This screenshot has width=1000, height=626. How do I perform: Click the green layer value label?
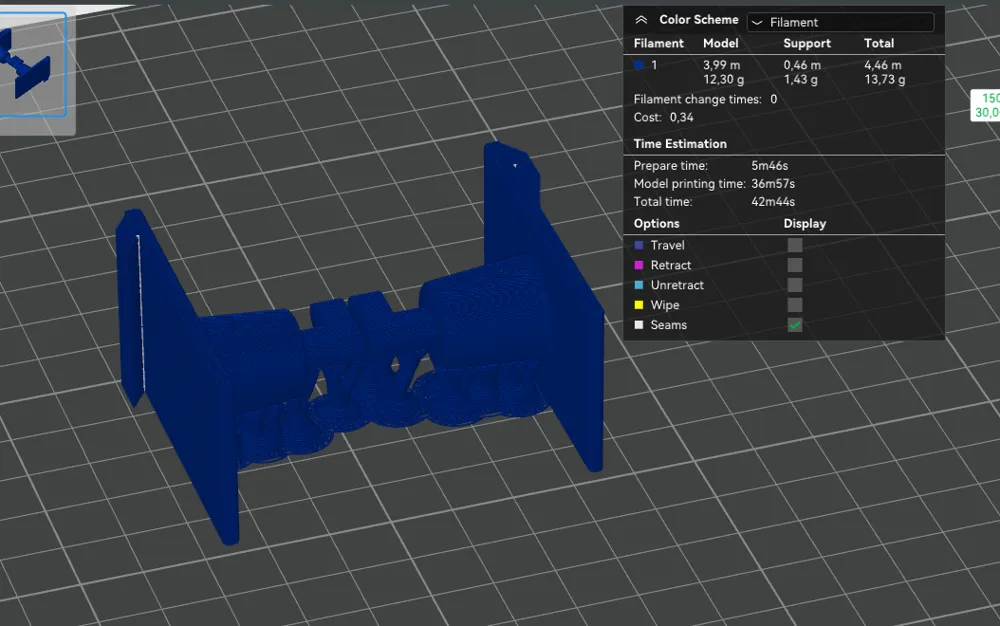pos(985,105)
